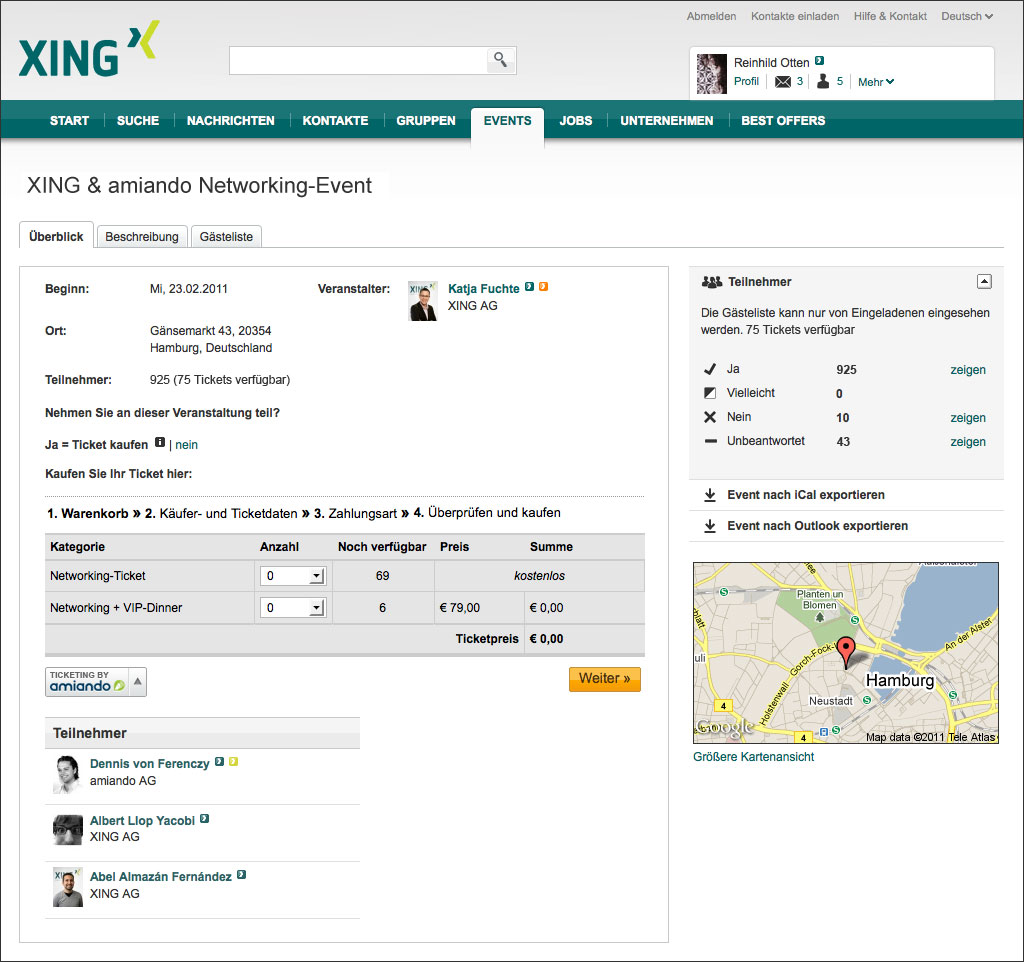Select the EVENTS navigation tab

[x=507, y=122]
